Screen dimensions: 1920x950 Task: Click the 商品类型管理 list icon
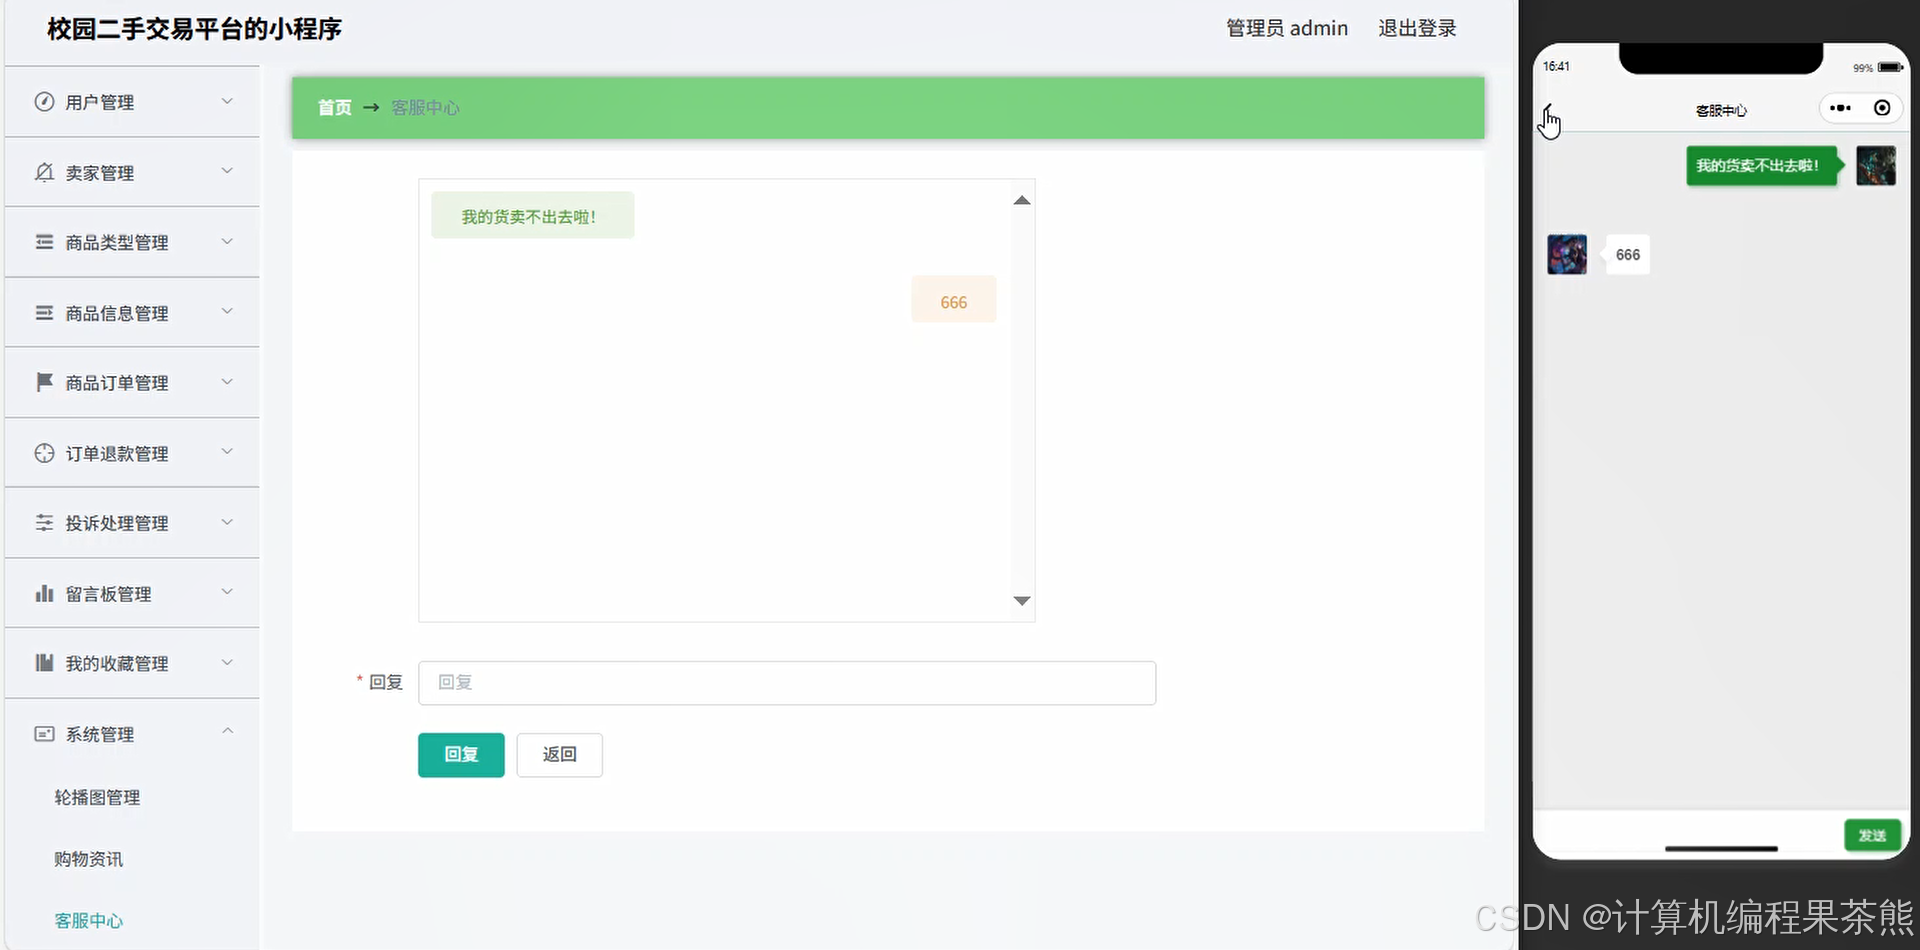click(44, 242)
